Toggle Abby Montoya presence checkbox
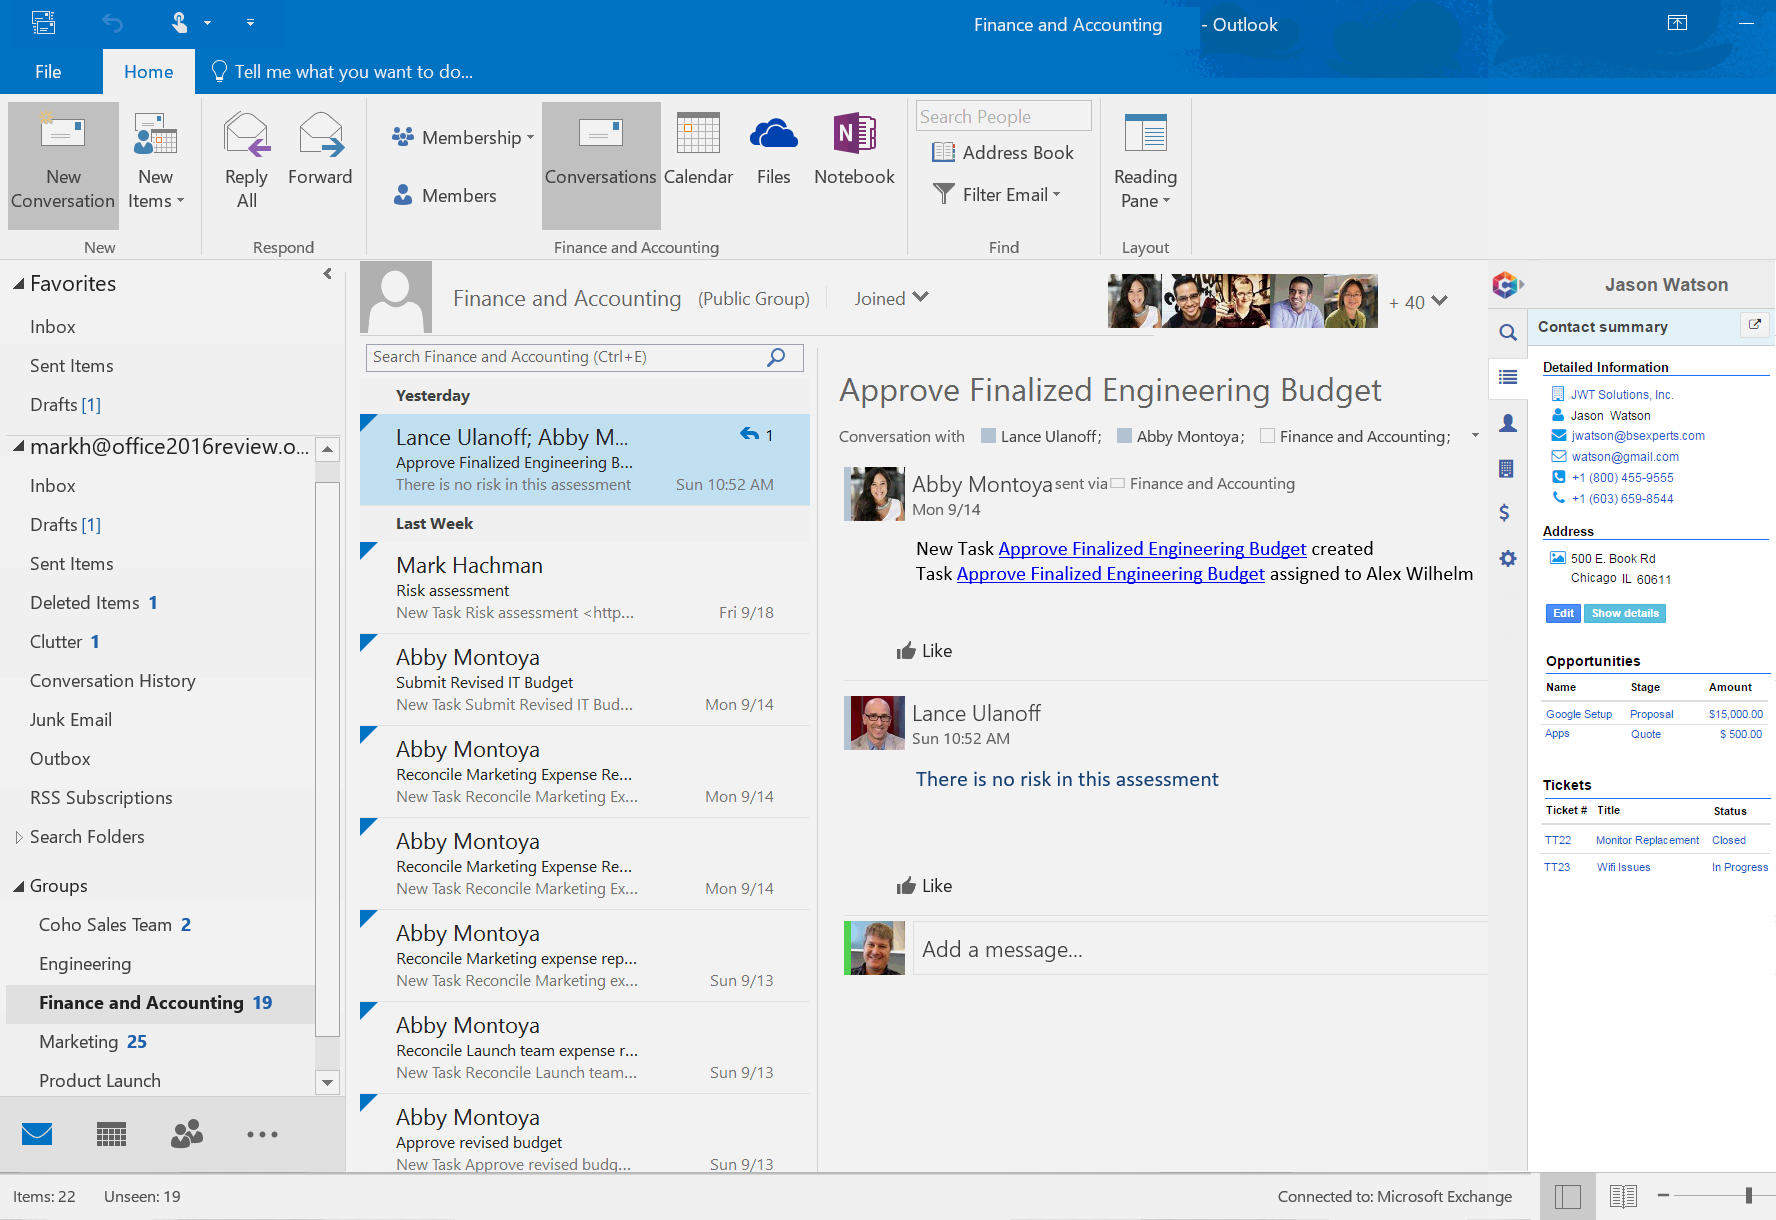Image resolution: width=1776 pixels, height=1220 pixels. click(1124, 436)
